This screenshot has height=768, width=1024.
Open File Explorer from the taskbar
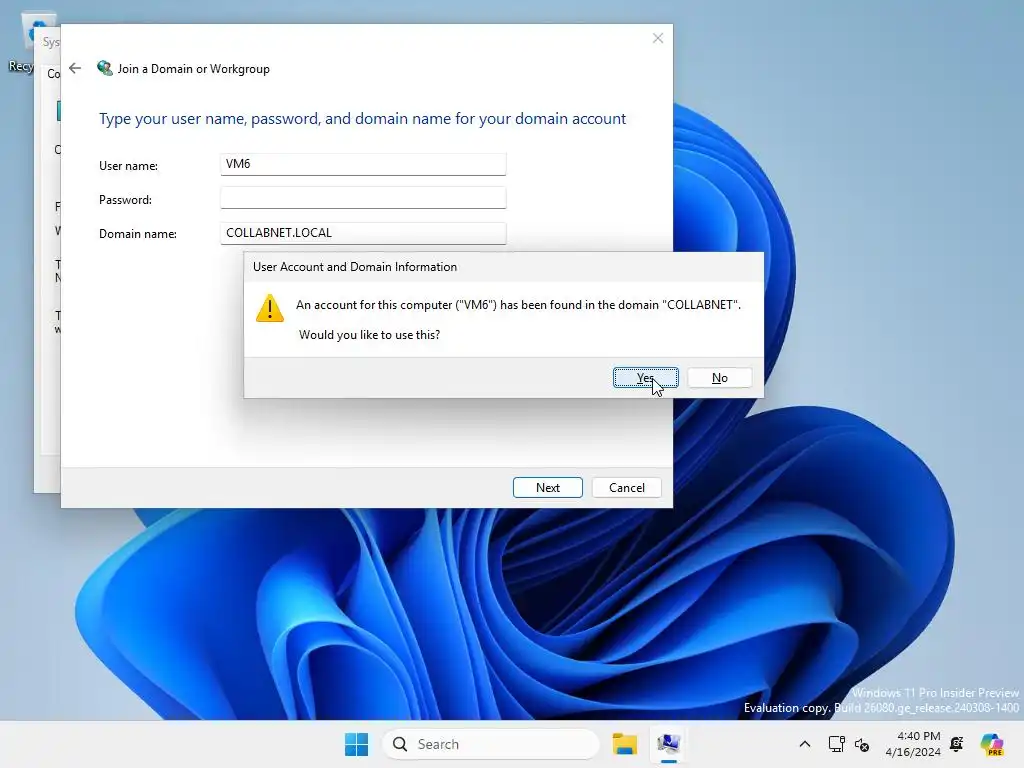624,744
